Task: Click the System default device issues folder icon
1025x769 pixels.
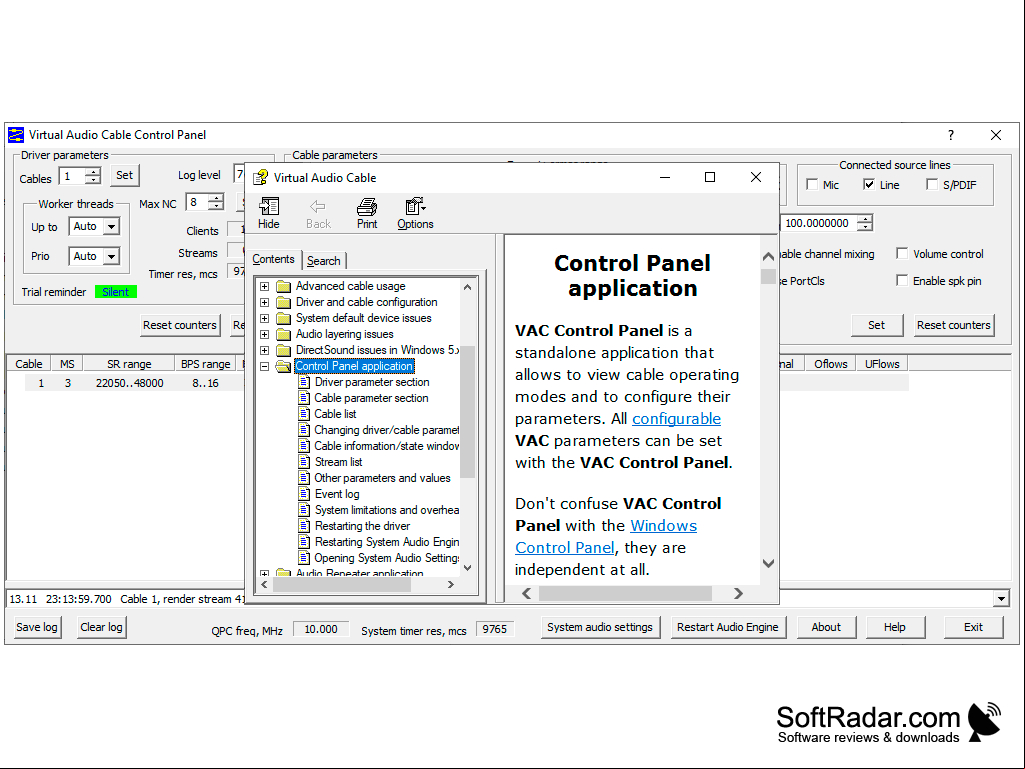Action: point(283,318)
